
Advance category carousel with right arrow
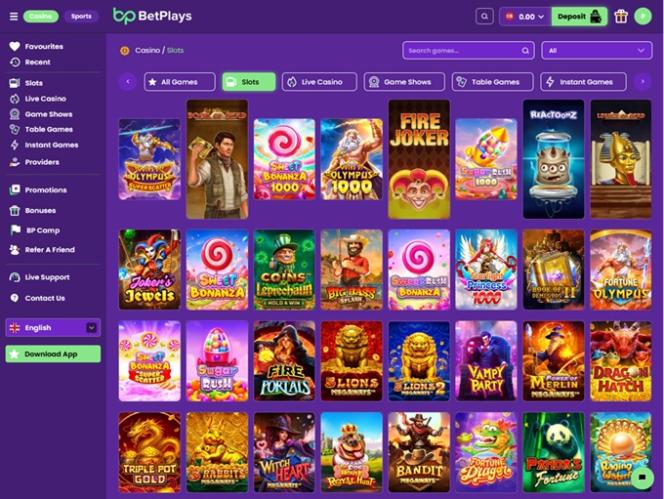(643, 82)
